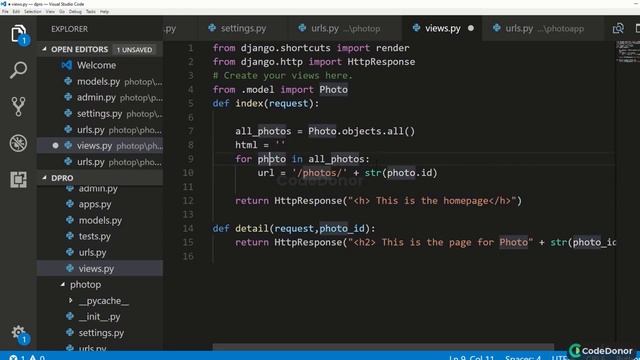Open the Extensions view icon
Screen dimensions: 640x360
click(18, 179)
